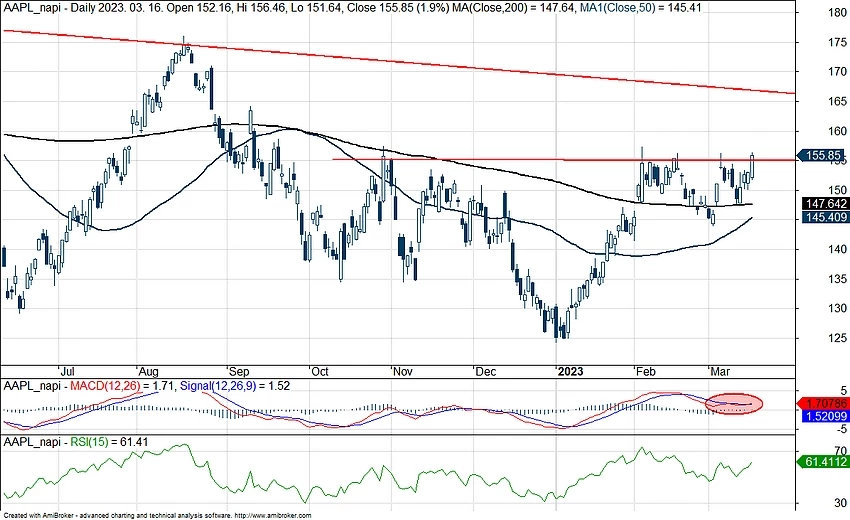The image size is (850, 520).
Task: Select the Sep month label on time axis
Action: tap(239, 372)
